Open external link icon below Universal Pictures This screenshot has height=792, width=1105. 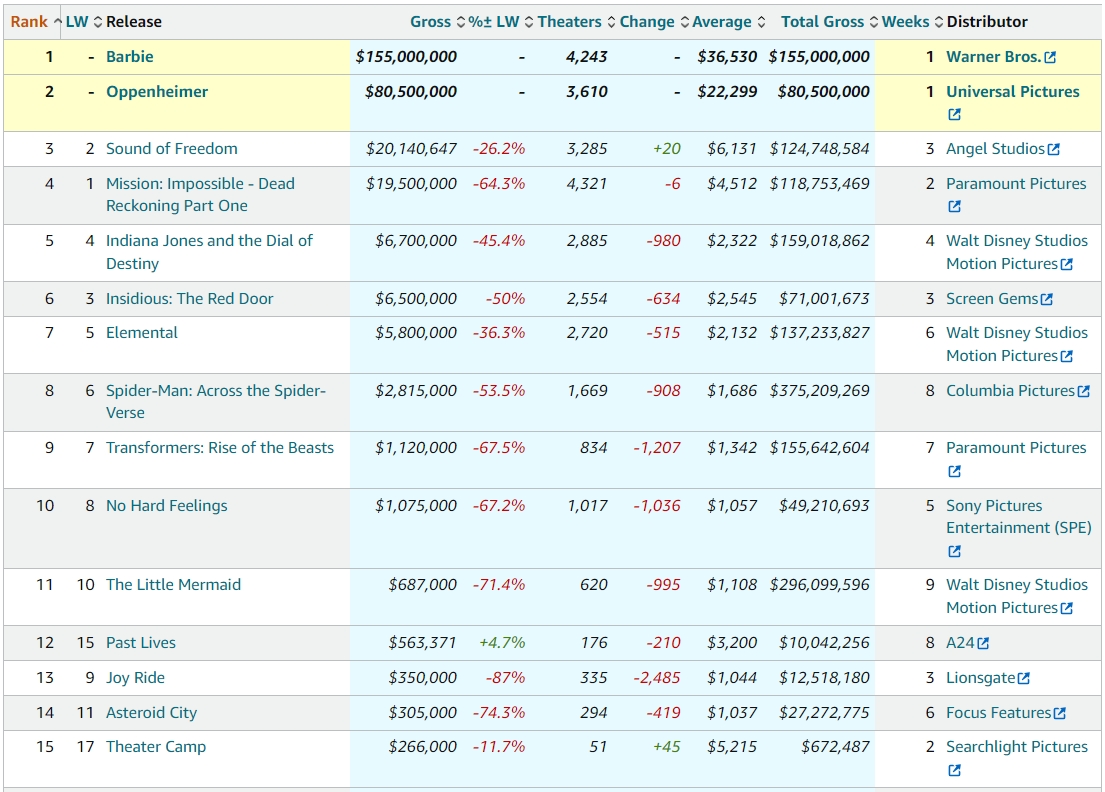[x=954, y=114]
